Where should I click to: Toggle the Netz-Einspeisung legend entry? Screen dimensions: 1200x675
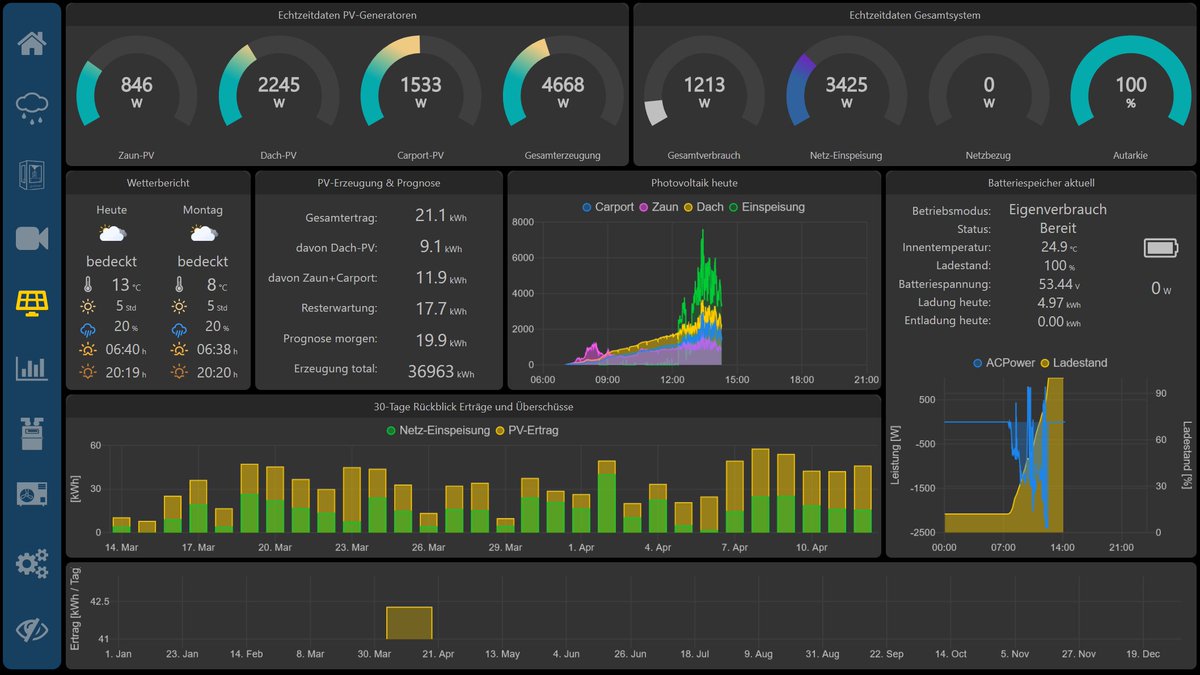point(438,430)
